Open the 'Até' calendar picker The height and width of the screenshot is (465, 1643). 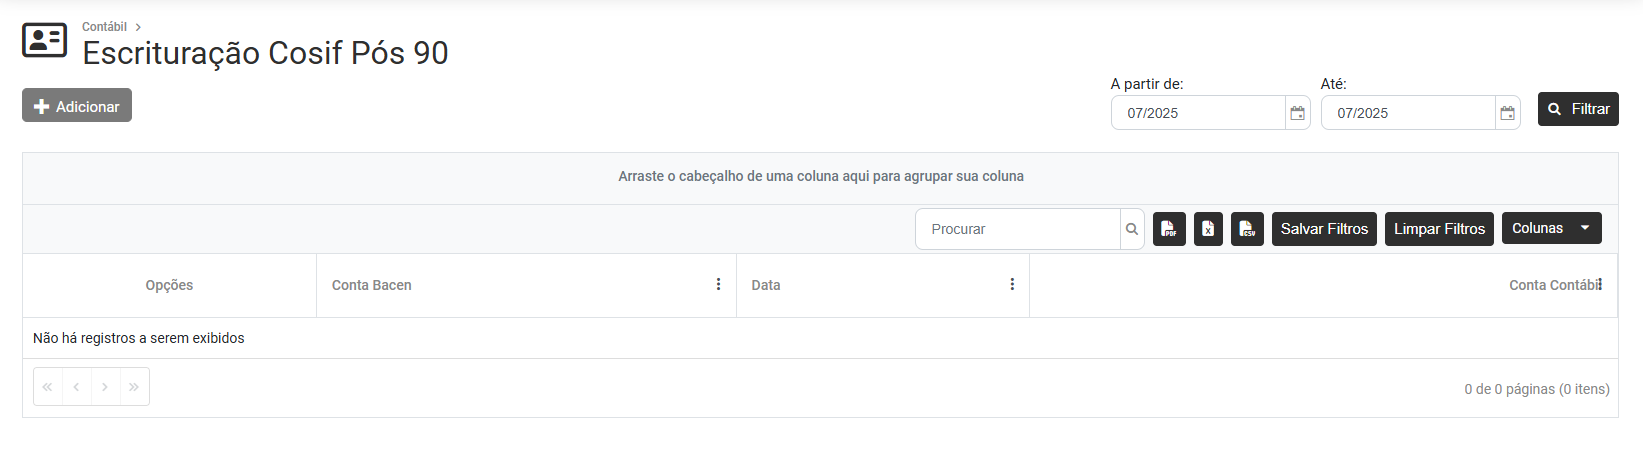[1507, 113]
